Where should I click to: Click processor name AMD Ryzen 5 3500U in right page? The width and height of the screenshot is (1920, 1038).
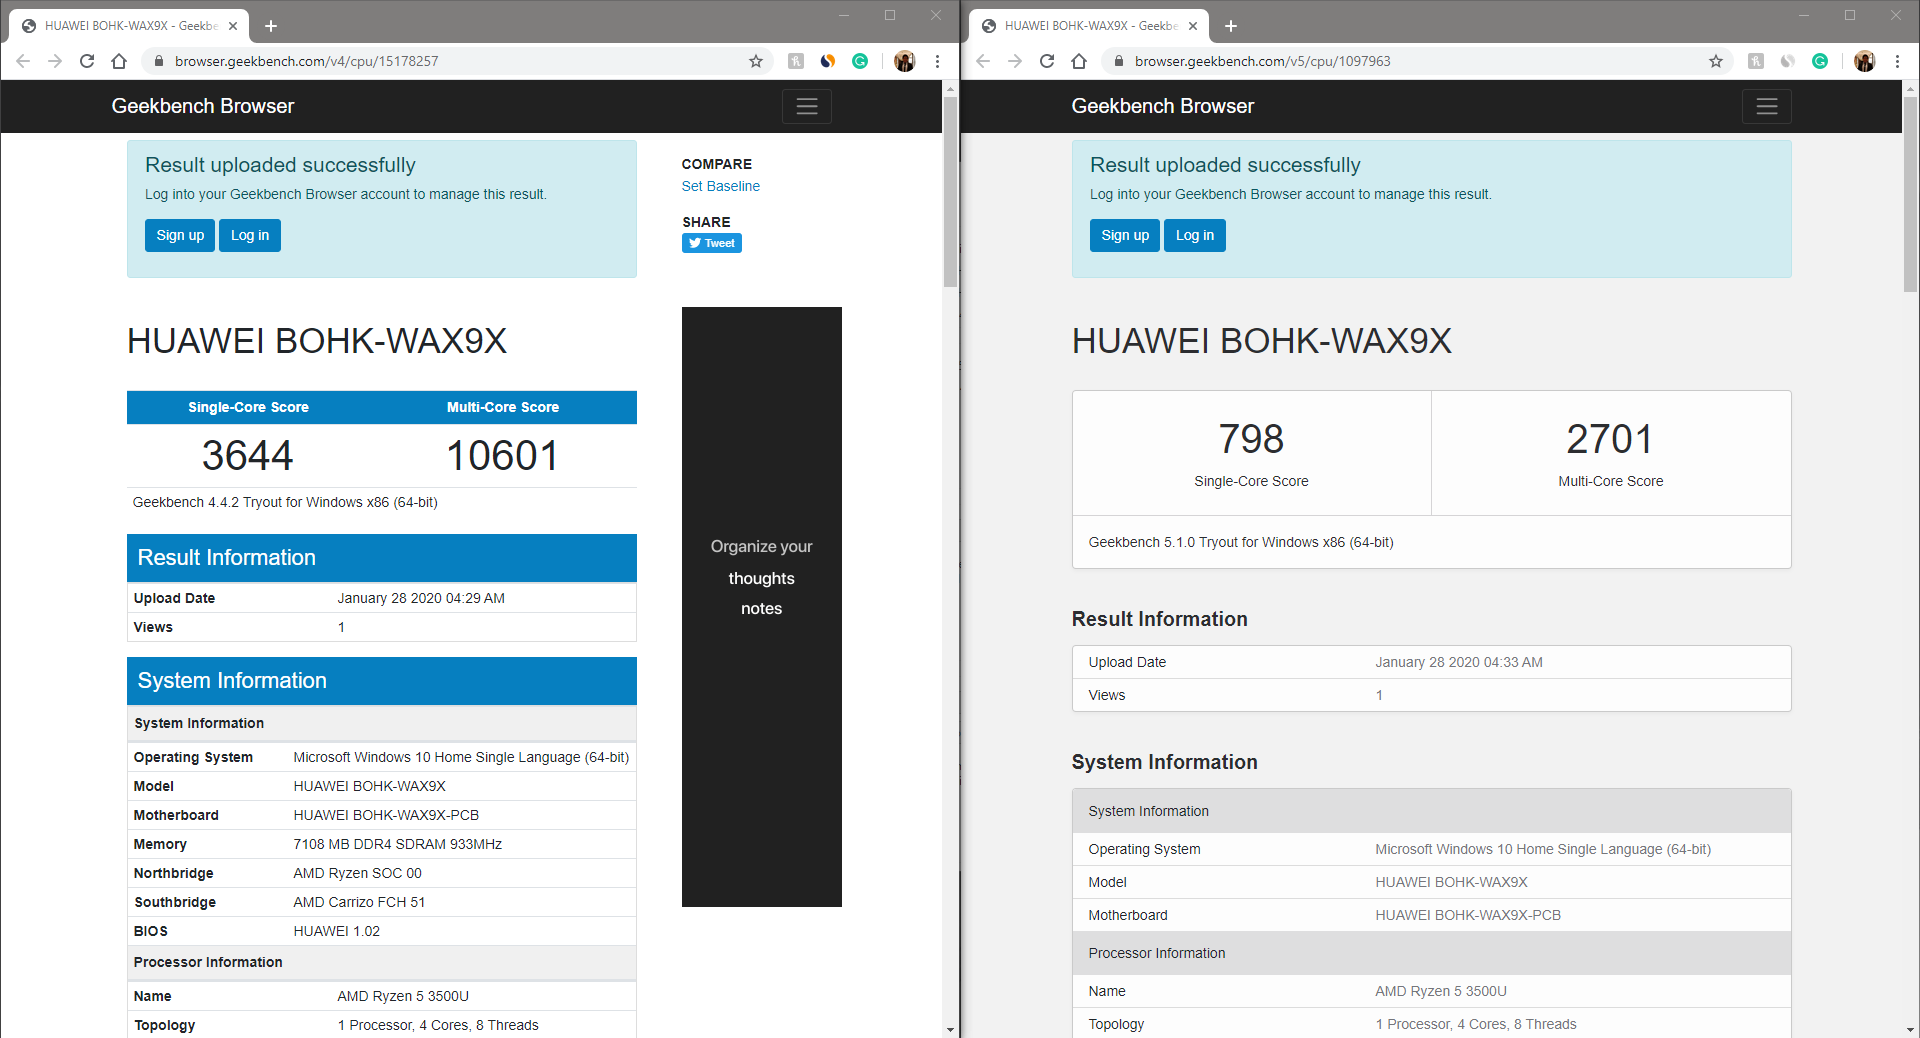1441,991
